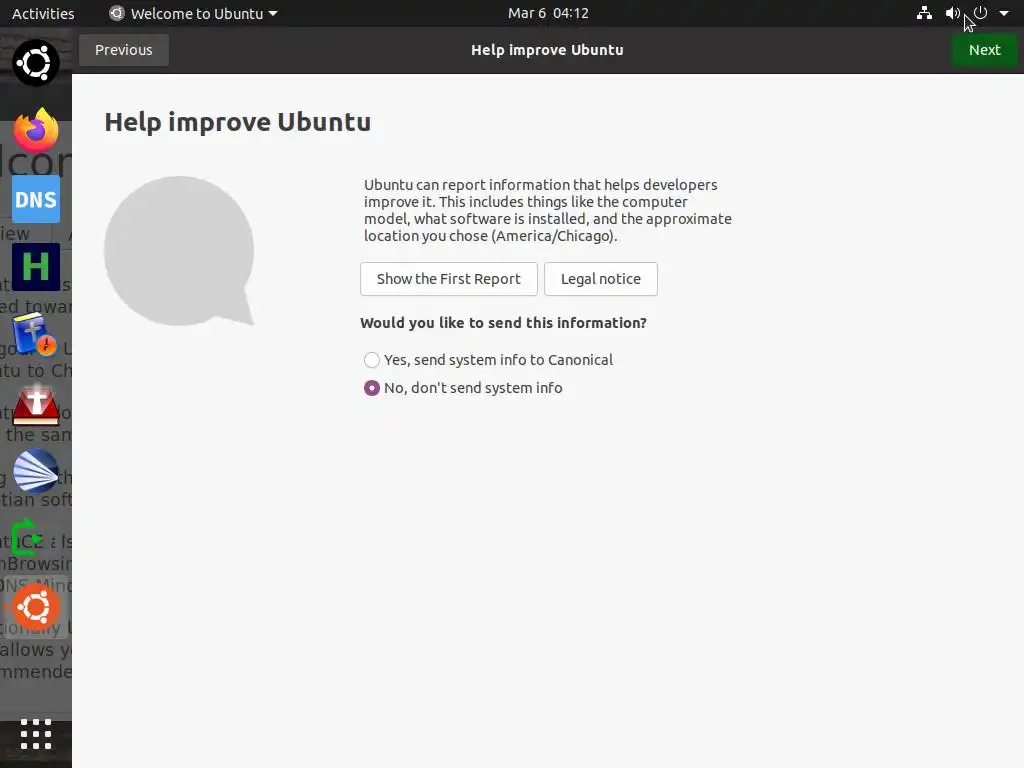Click the Ubuntu logo at top of dock

click(36, 63)
